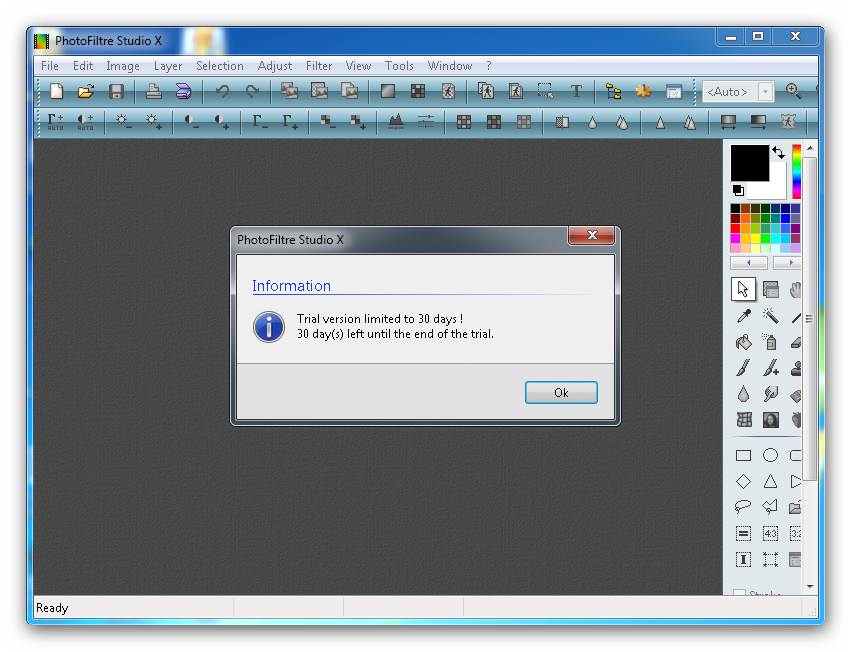The width and height of the screenshot is (852, 652).
Task: Click the Contrast plus icon
Action: click(x=221, y=122)
